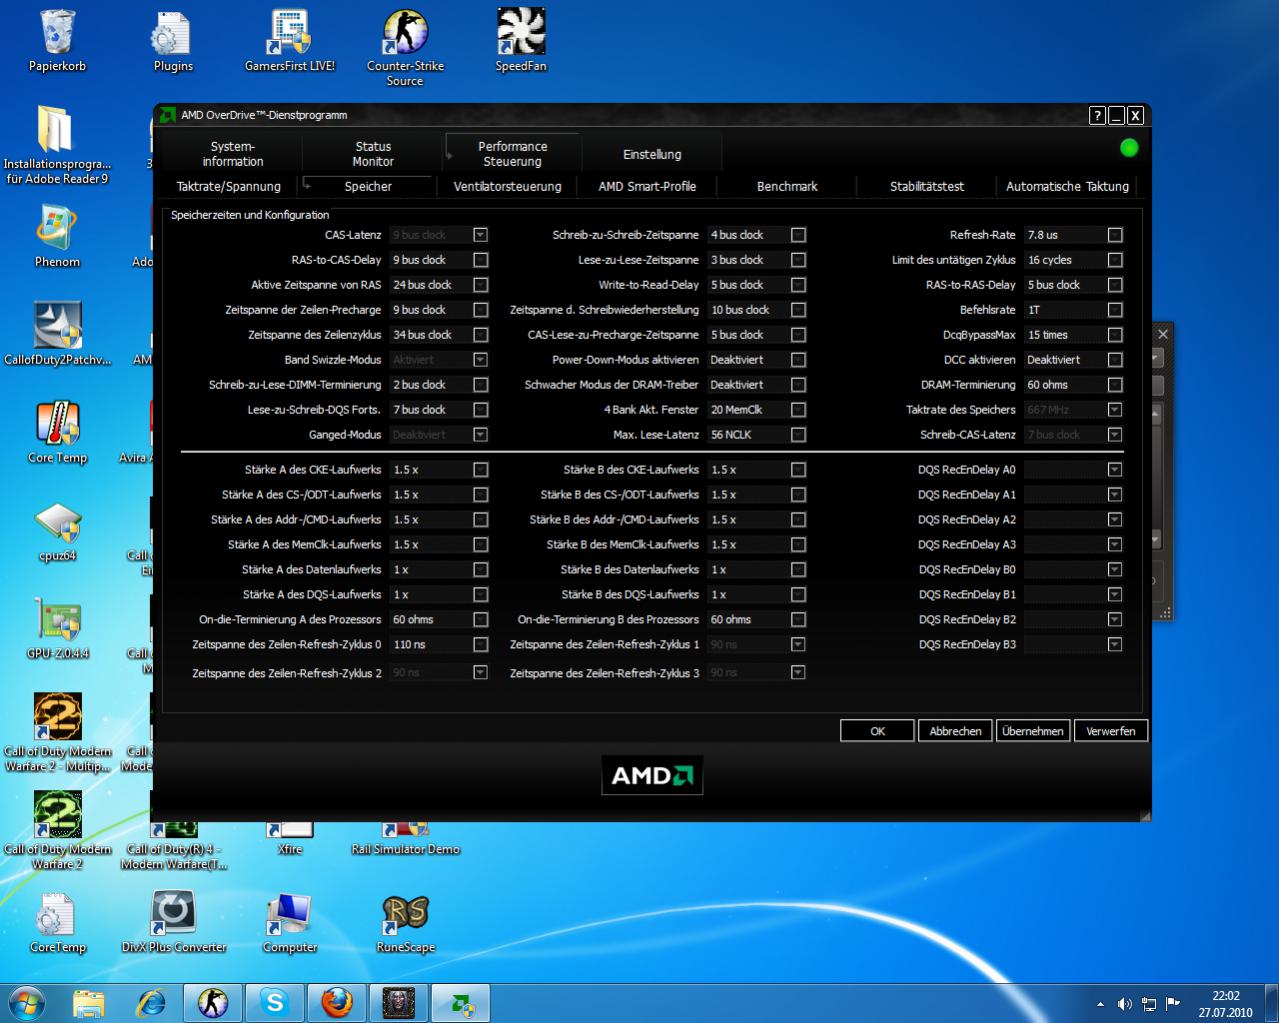Open the DQS RecEnDelay B3 dropdown

(x=1115, y=645)
